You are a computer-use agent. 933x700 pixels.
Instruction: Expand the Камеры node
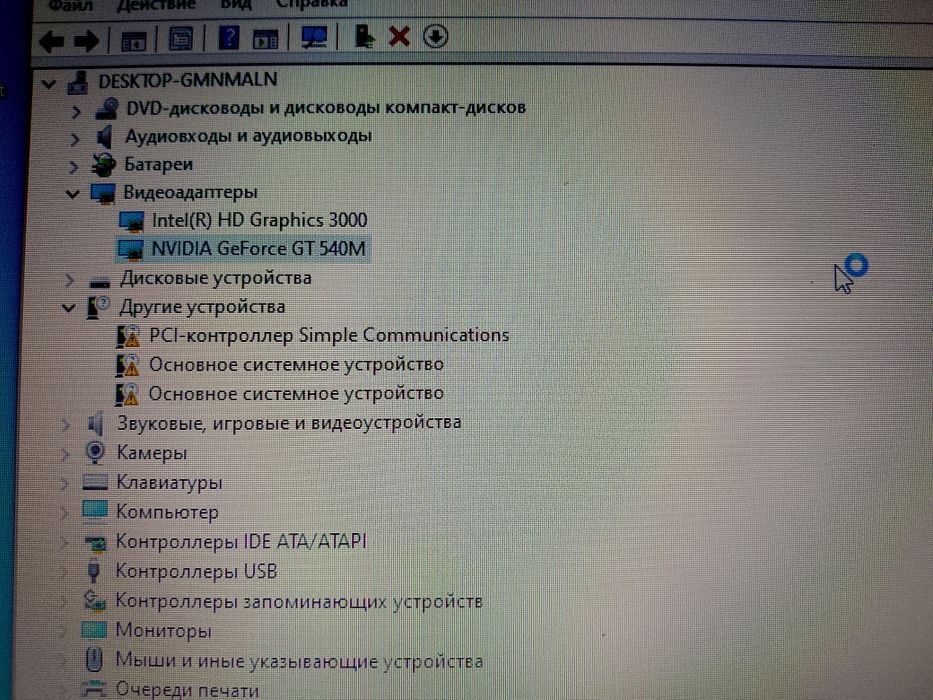65,454
